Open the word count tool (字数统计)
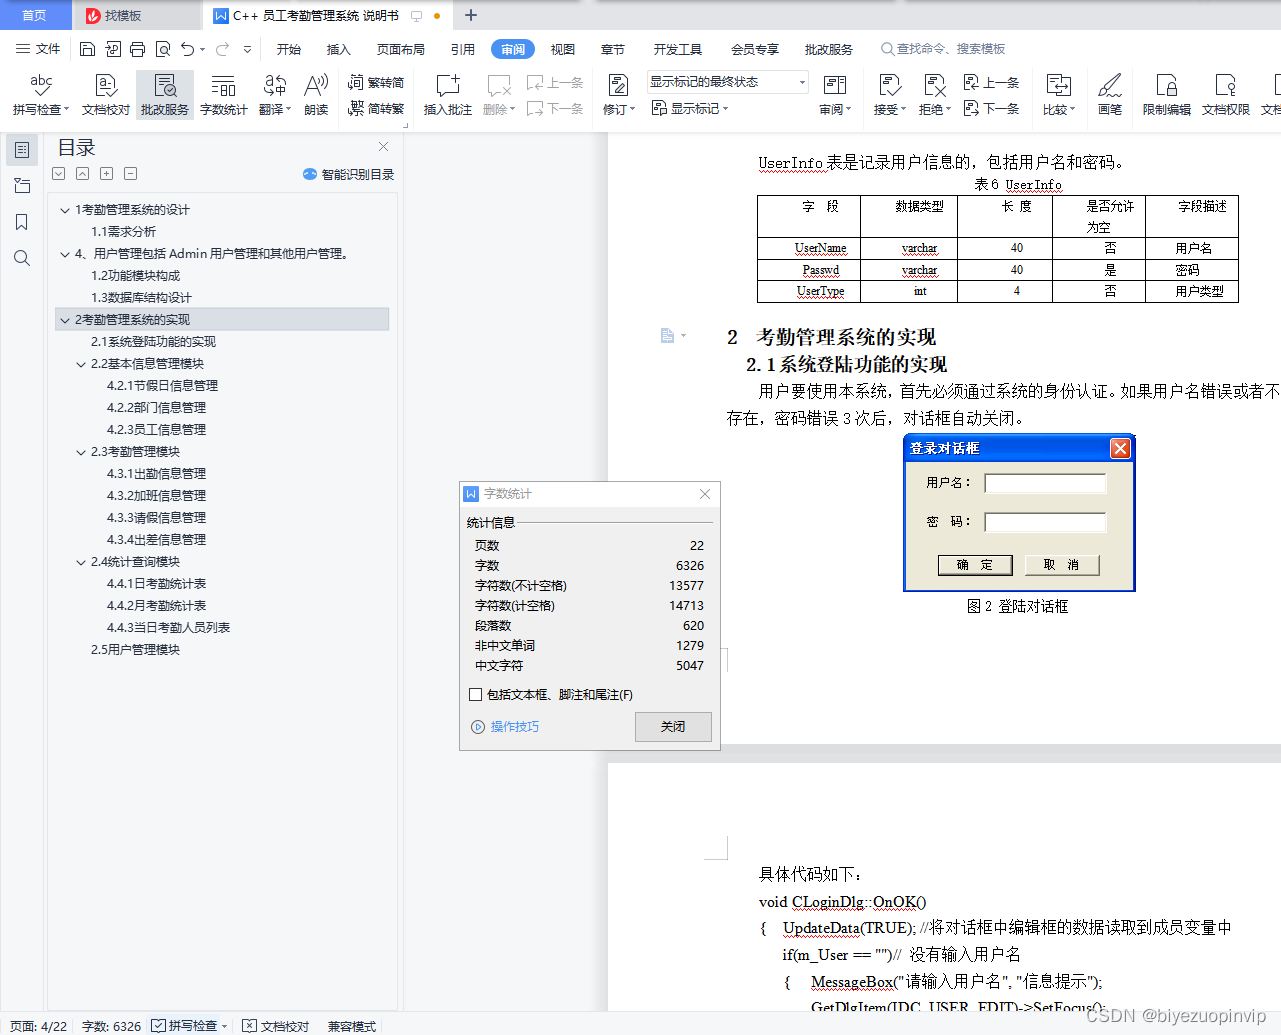Image resolution: width=1281 pixels, height=1035 pixels. (224, 94)
